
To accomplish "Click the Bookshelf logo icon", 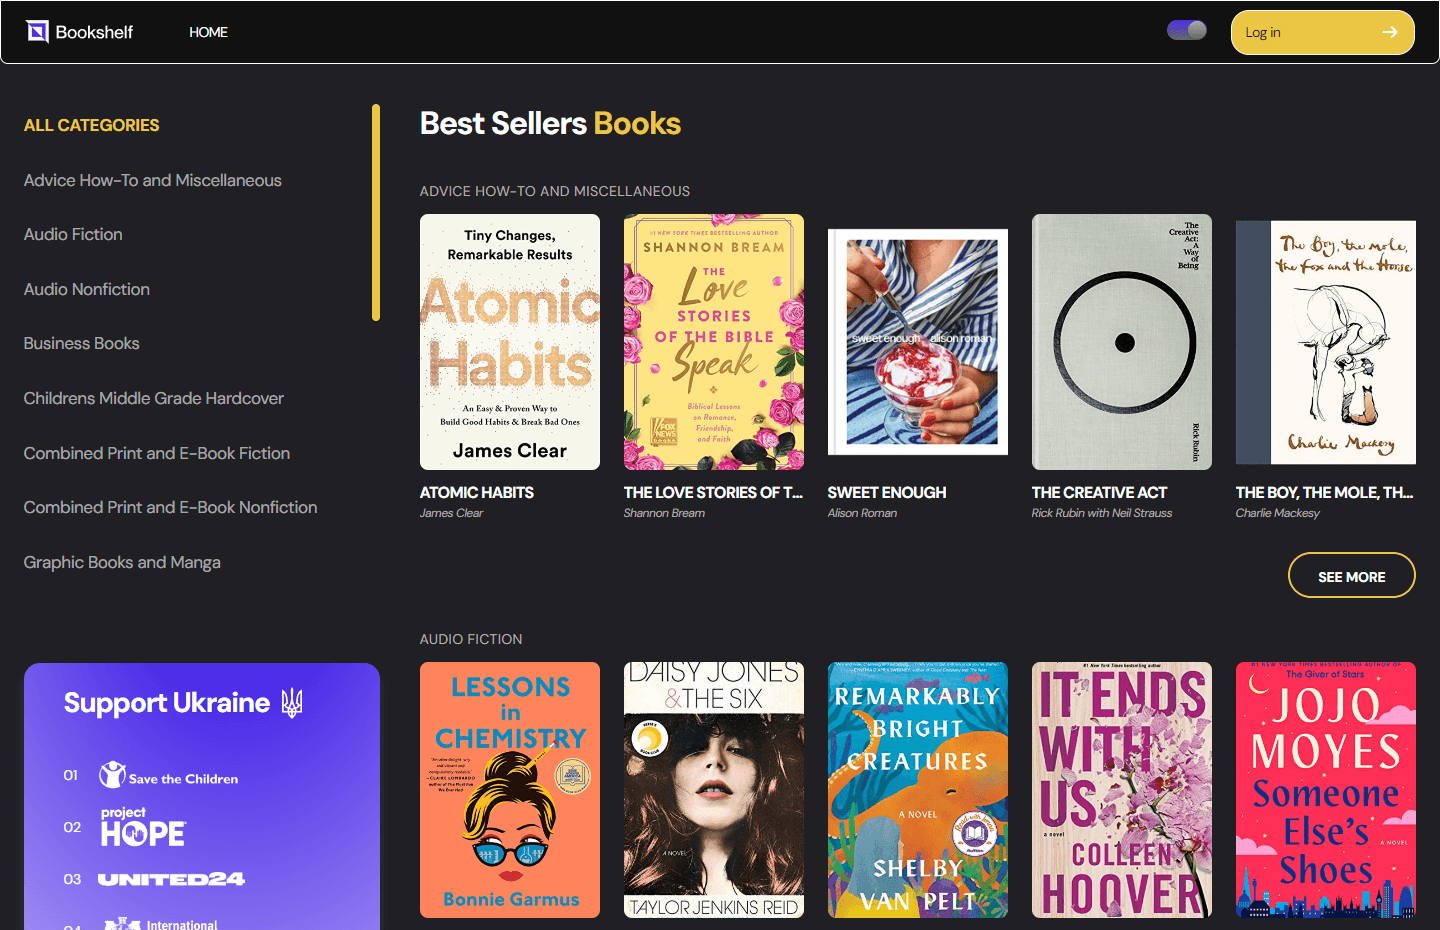I will coord(38,32).
